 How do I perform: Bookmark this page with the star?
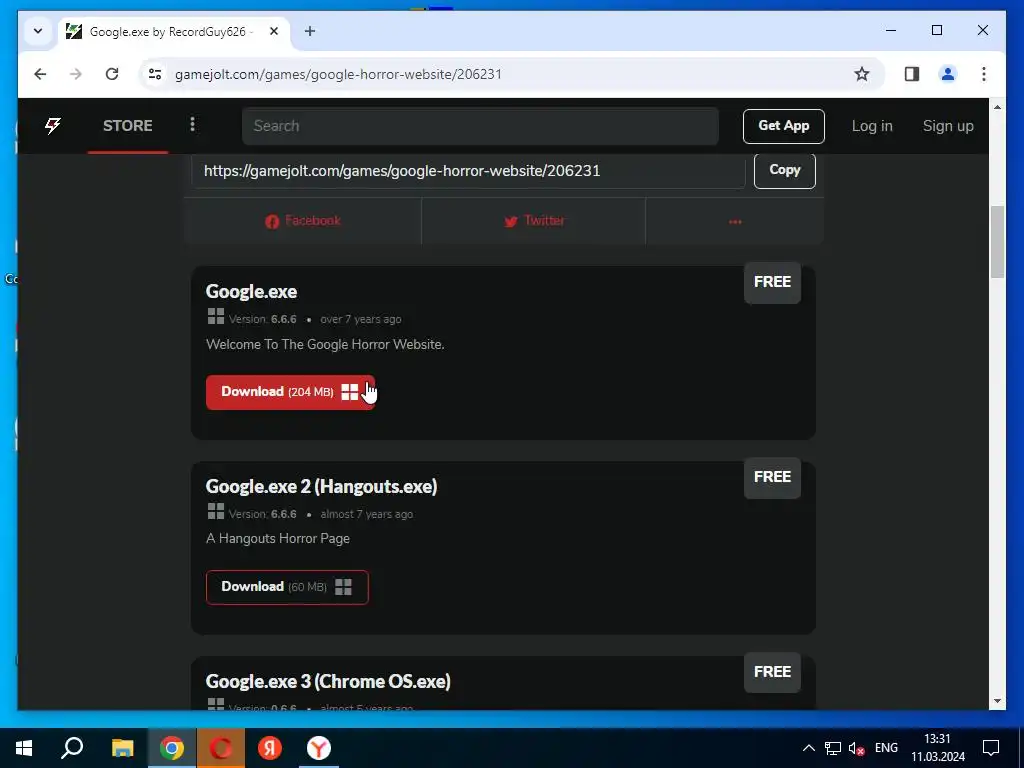tap(861, 74)
